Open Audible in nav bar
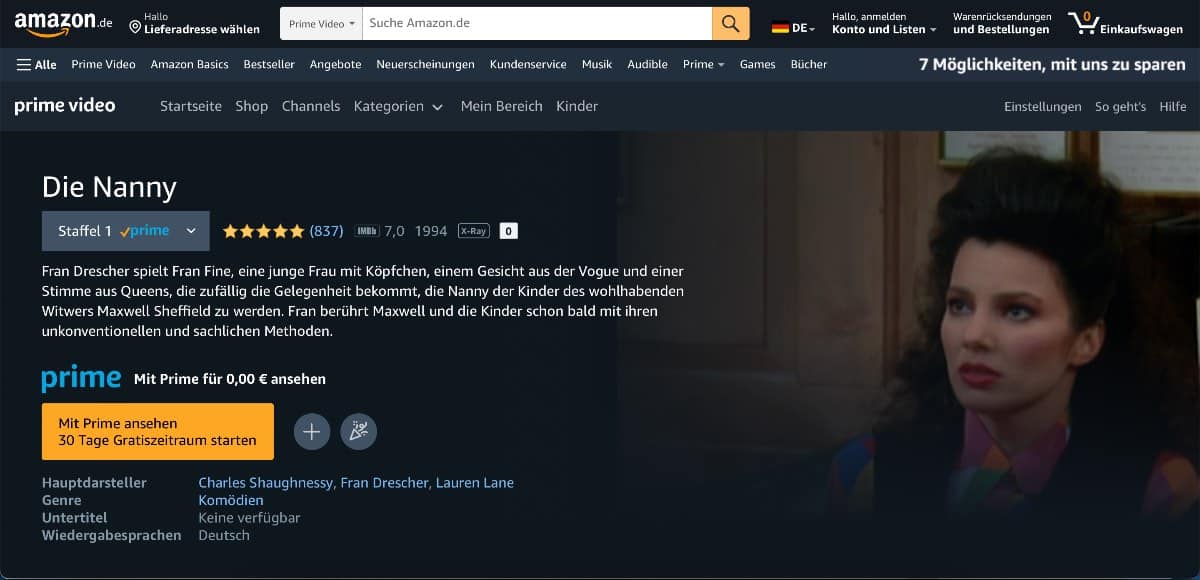 [648, 64]
